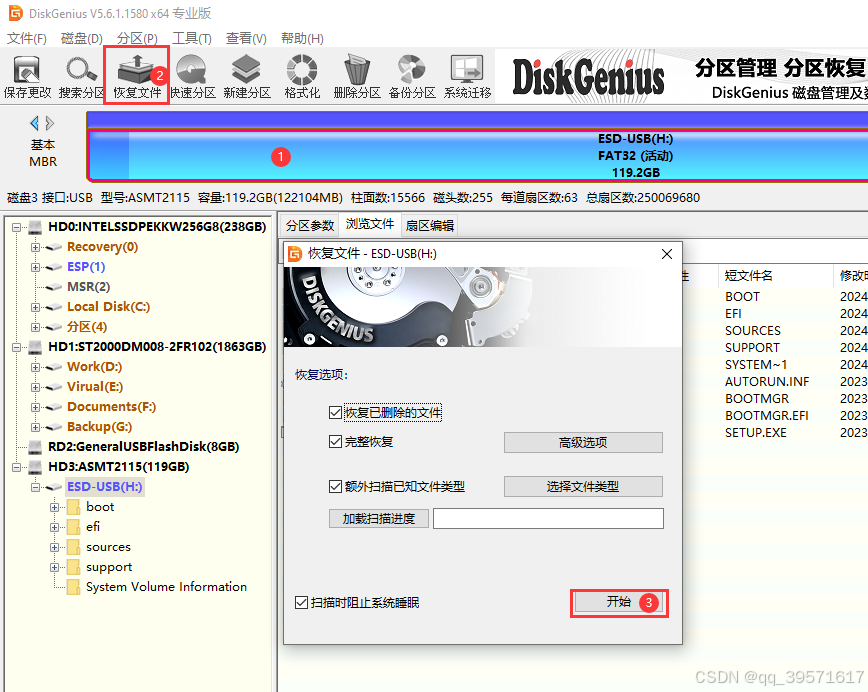Screen dimensions: 868x692
Task: Select the Backup(G:) tree item
Action: coord(100,427)
